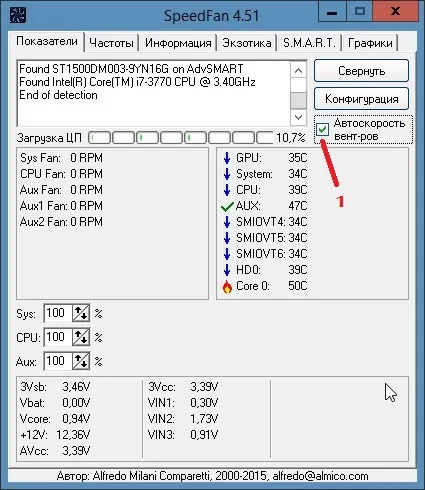The width and height of the screenshot is (425, 490).
Task: Toggle the Автоскорость вент-ров checkbox
Action: (x=322, y=129)
